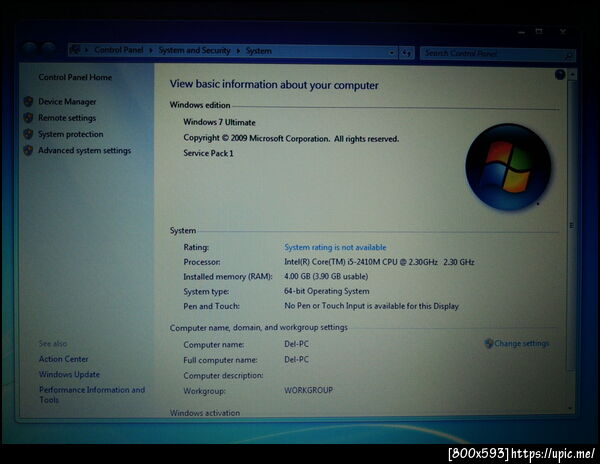Click the Windows logo image
The height and width of the screenshot is (464, 600).
coord(508,167)
